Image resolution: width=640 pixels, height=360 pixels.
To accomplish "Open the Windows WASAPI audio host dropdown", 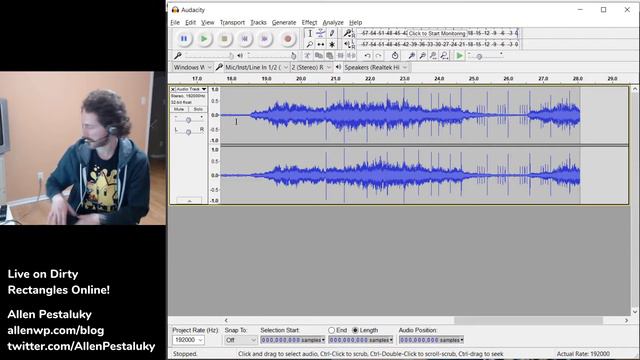I will point(192,67).
